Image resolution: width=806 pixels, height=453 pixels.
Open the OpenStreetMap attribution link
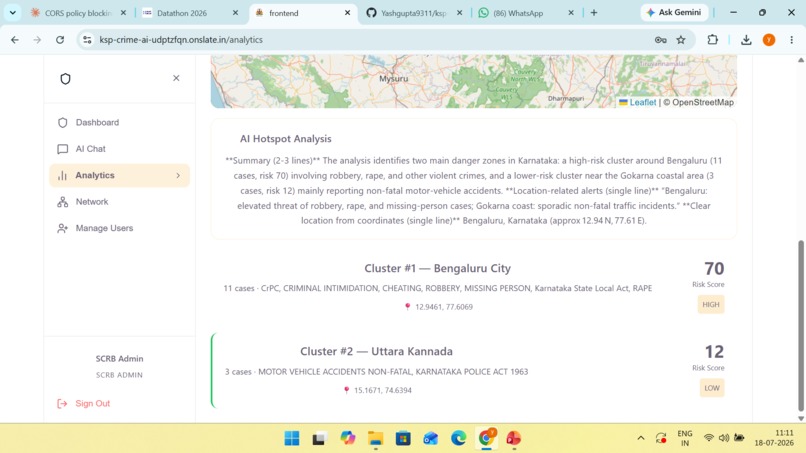tap(703, 102)
